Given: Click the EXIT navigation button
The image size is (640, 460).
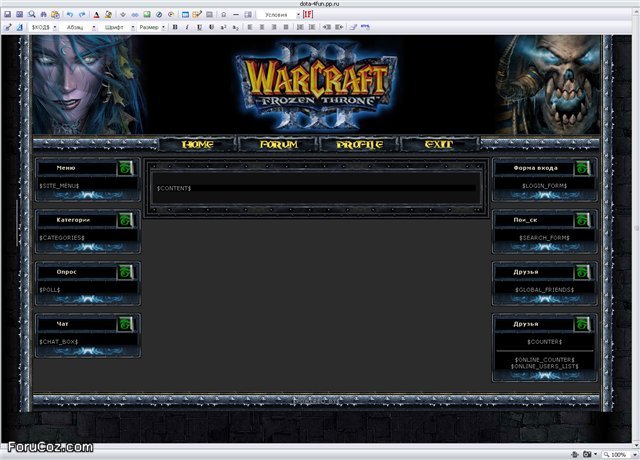Looking at the screenshot, I should pos(439,144).
